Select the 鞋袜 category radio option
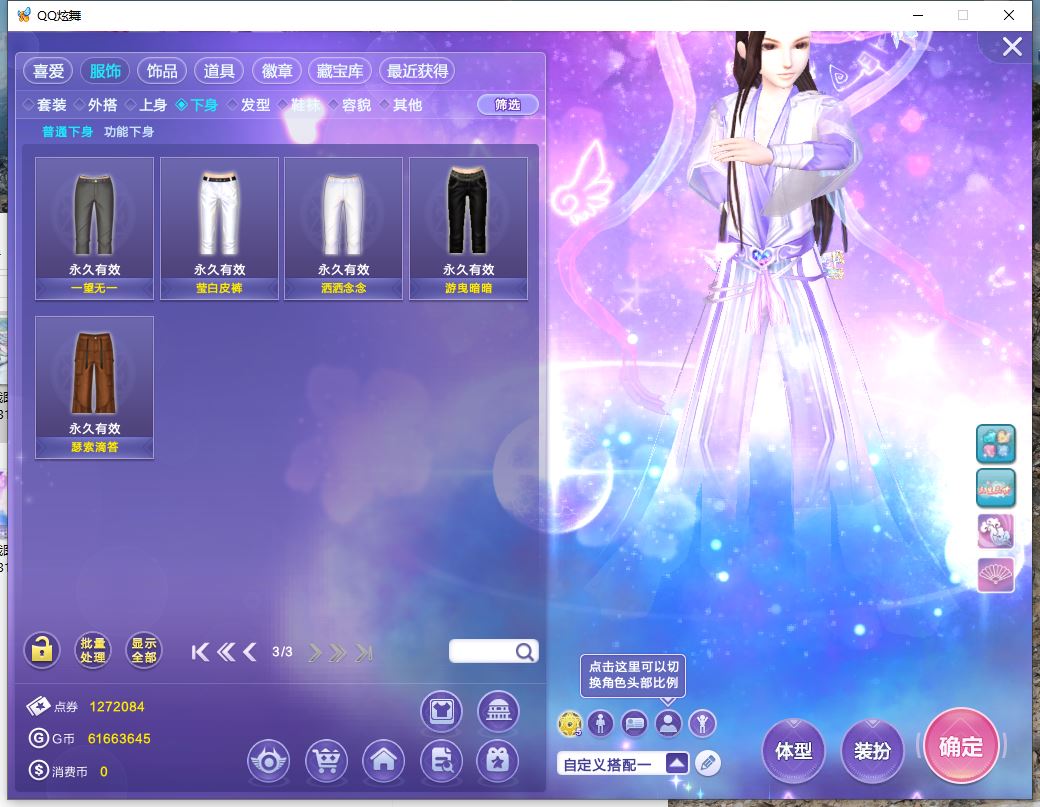Viewport: 1040px width, 807px height. pos(299,105)
